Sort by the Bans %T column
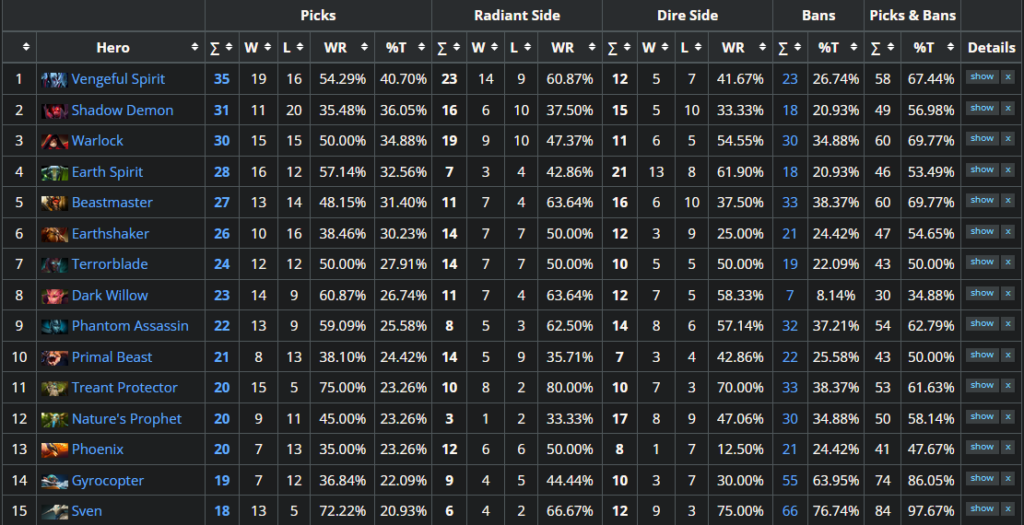This screenshot has width=1024, height=525. tap(828, 47)
